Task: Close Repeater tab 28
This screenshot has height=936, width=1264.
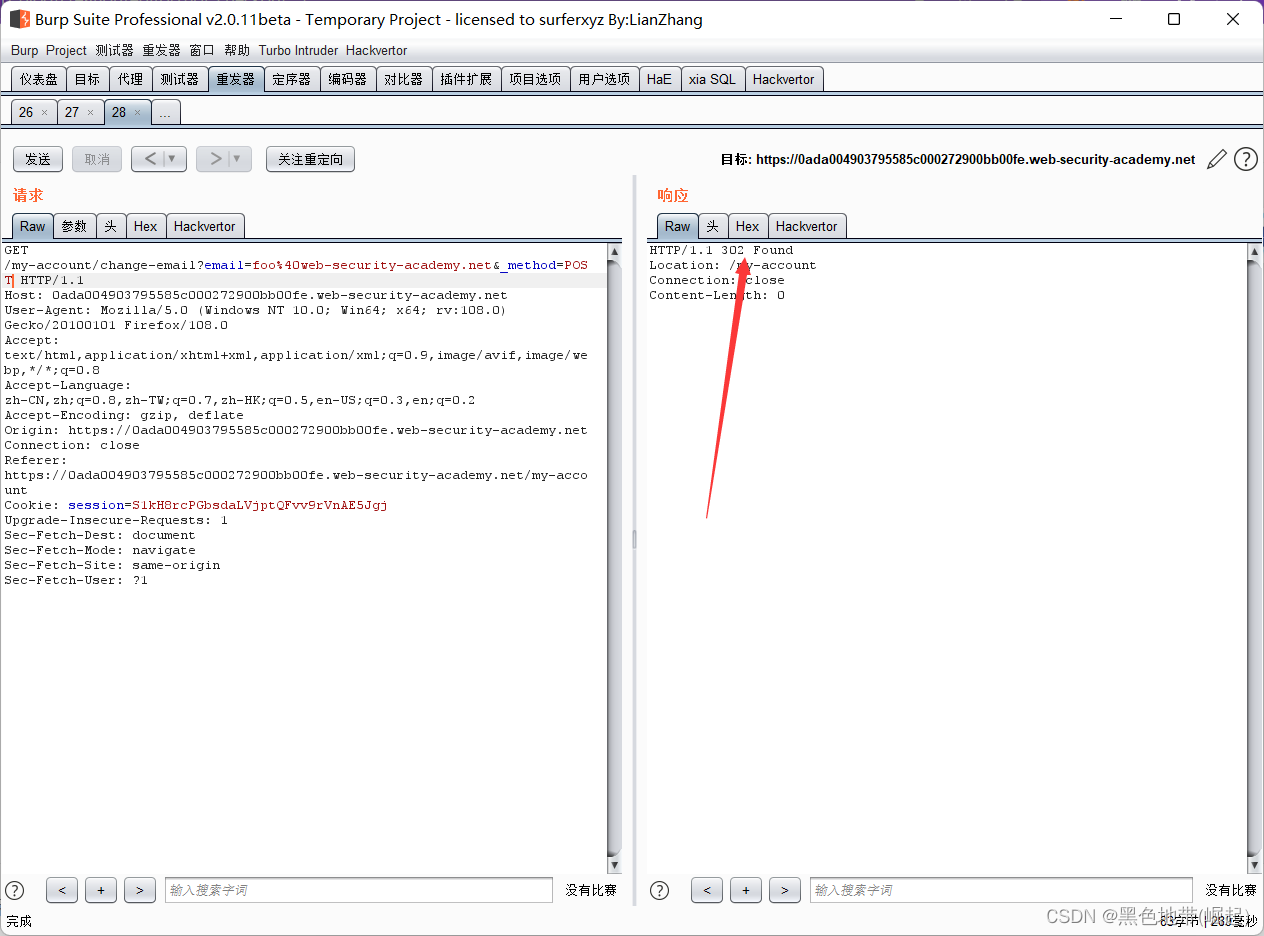Action: [138, 113]
